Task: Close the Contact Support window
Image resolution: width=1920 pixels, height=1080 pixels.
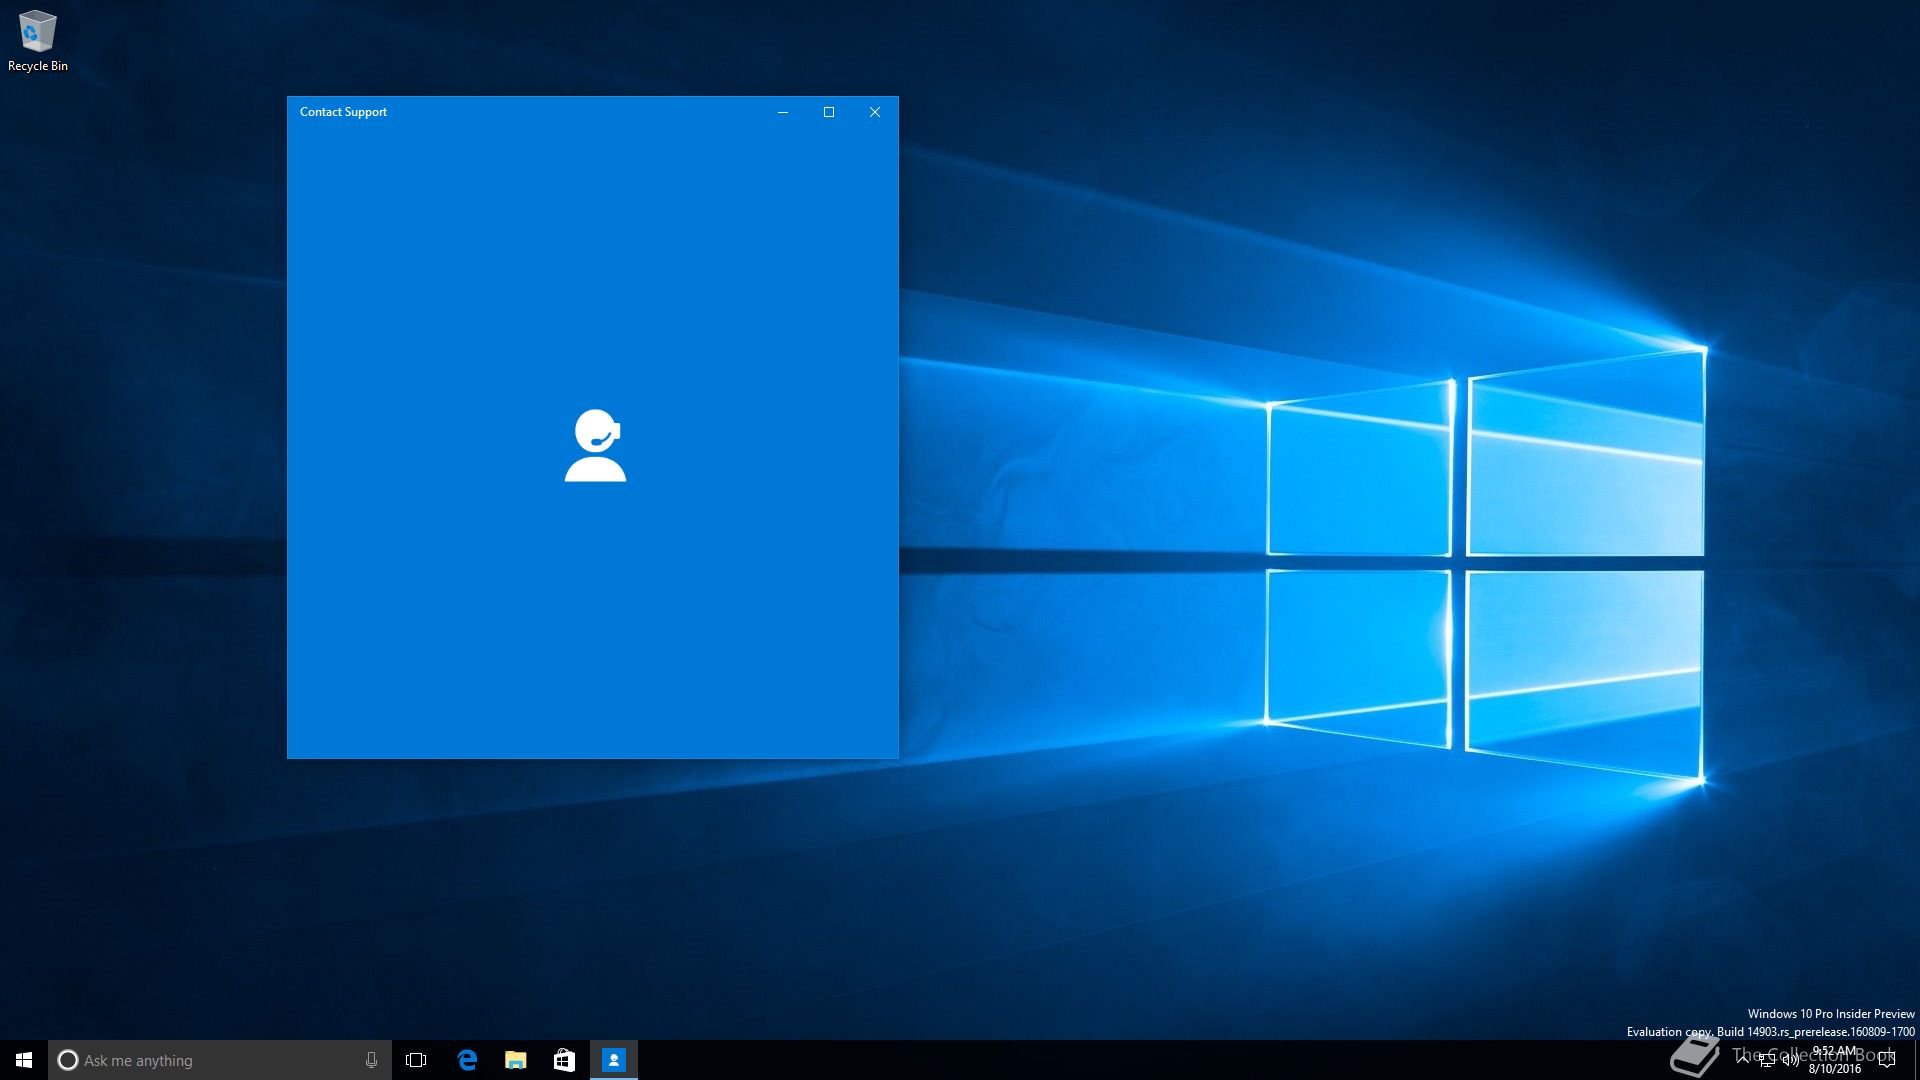Action: 875,112
